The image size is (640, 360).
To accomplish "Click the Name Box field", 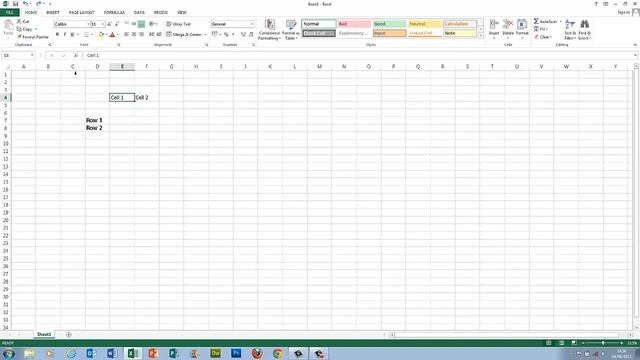I will [18, 56].
